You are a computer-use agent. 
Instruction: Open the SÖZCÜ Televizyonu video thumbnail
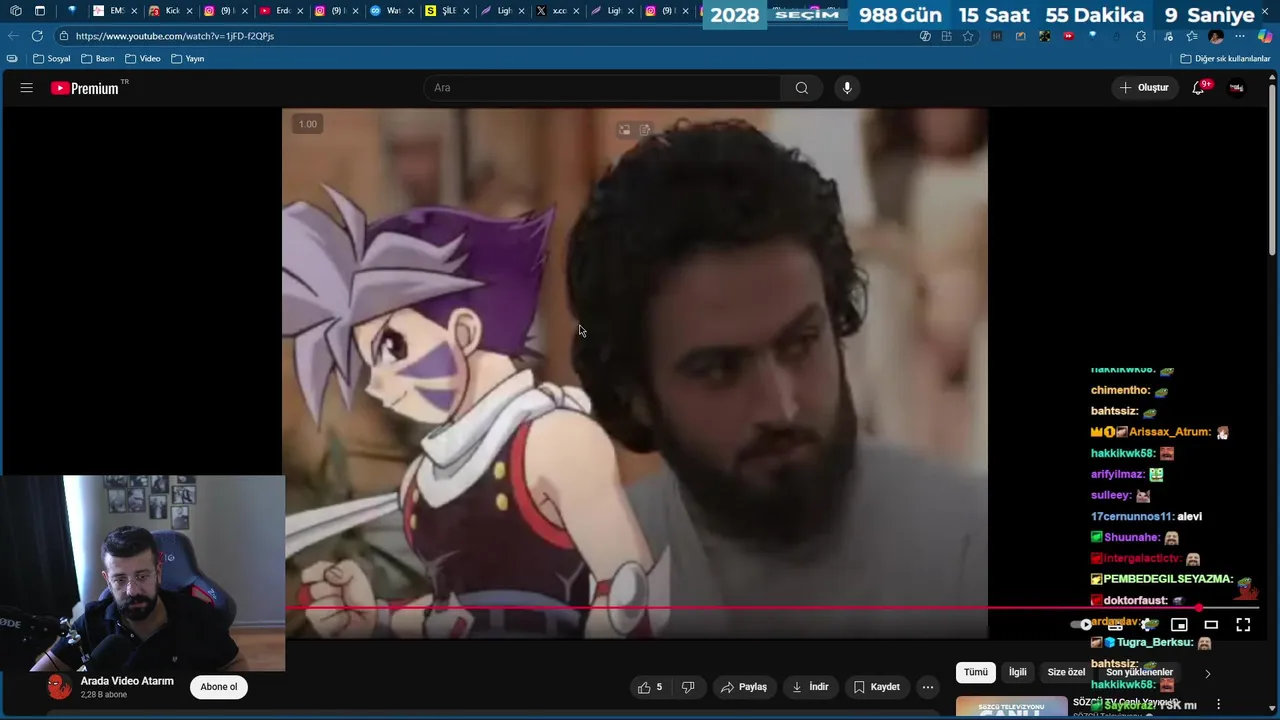[x=1011, y=707]
